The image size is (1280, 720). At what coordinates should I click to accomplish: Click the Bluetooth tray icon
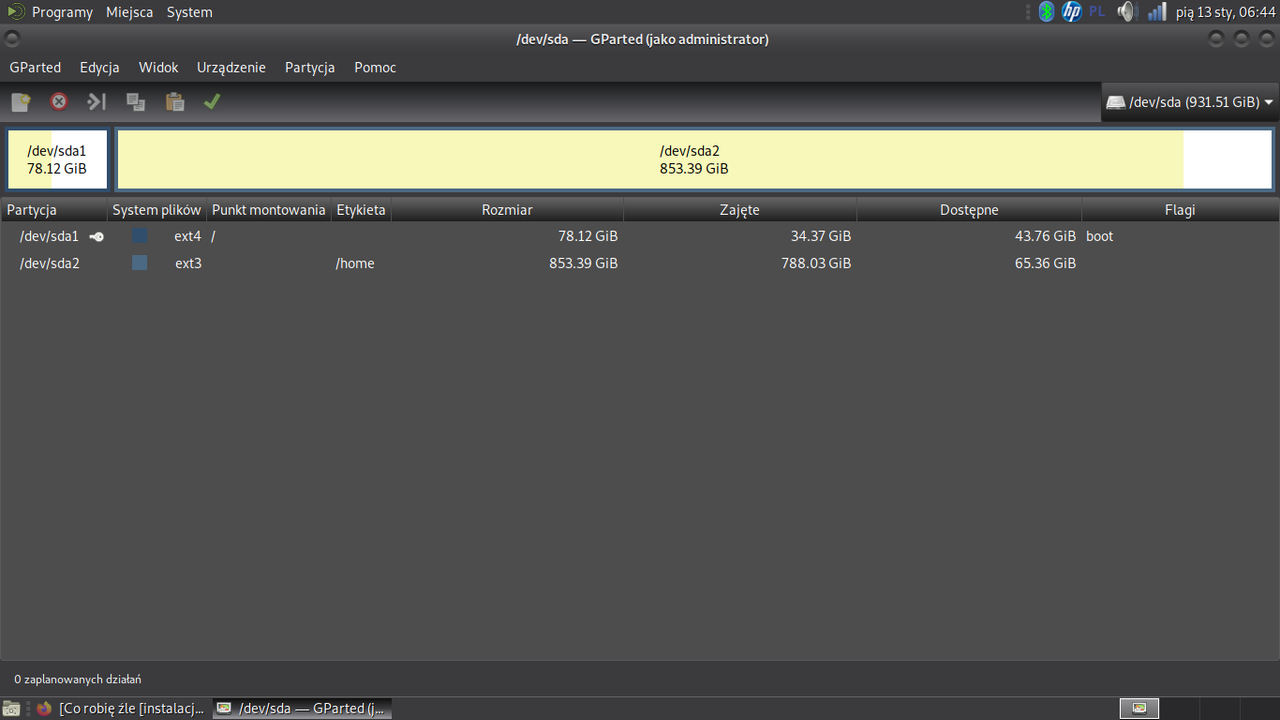pos(1047,12)
